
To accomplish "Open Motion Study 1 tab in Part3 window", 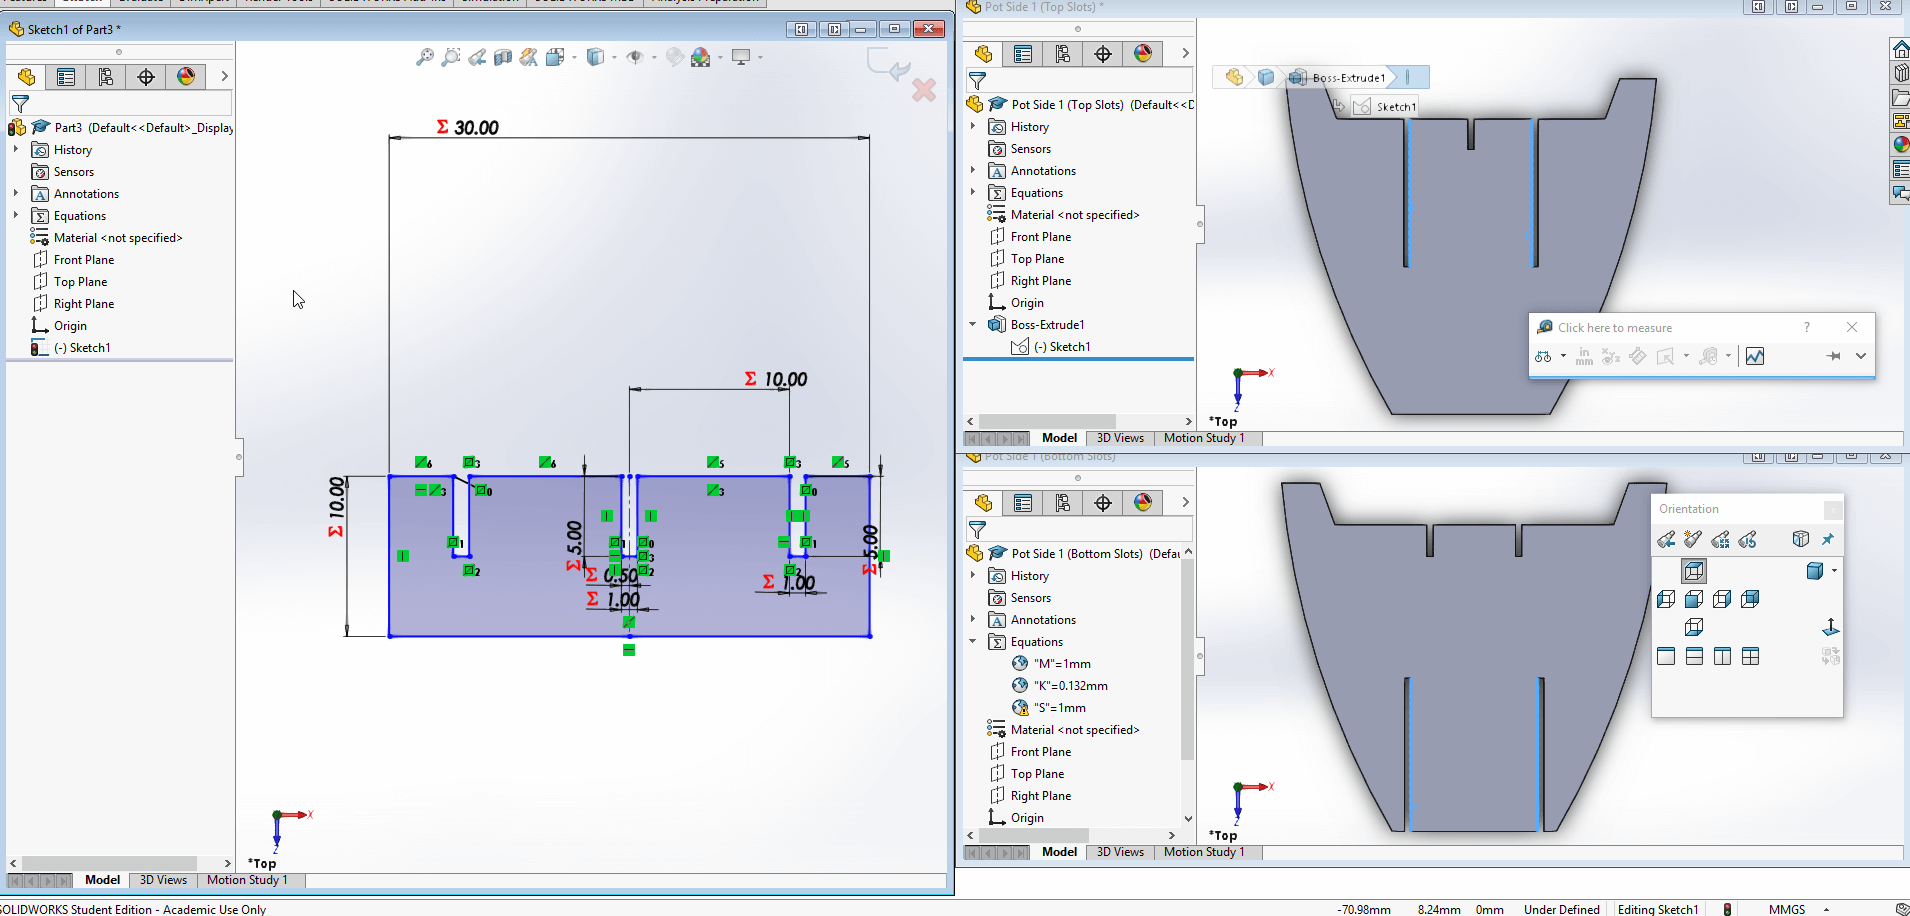I will [x=247, y=880].
